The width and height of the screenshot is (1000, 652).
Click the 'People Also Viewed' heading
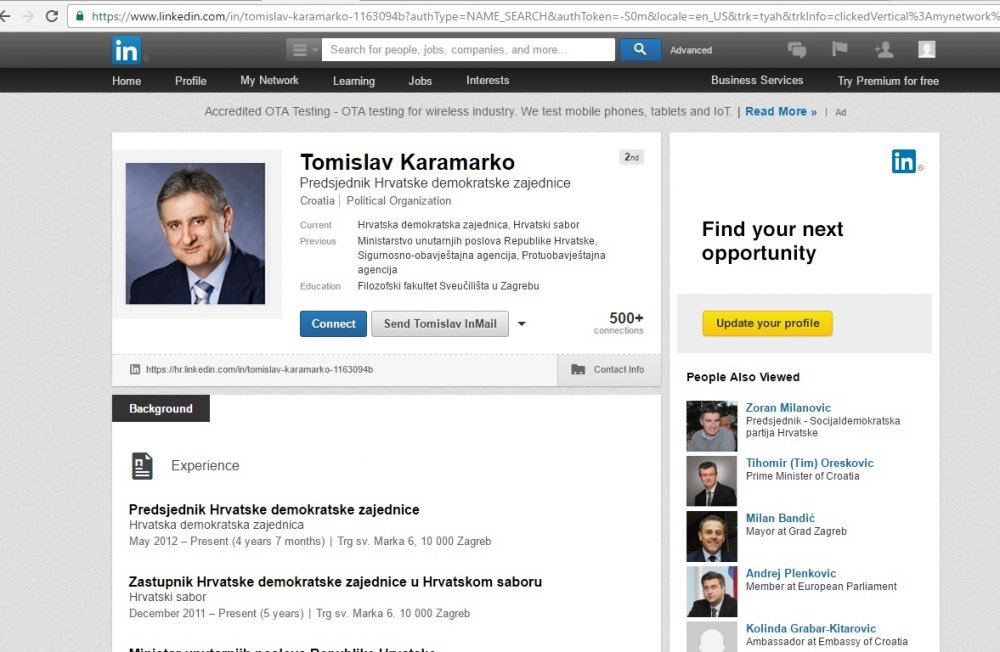point(743,377)
